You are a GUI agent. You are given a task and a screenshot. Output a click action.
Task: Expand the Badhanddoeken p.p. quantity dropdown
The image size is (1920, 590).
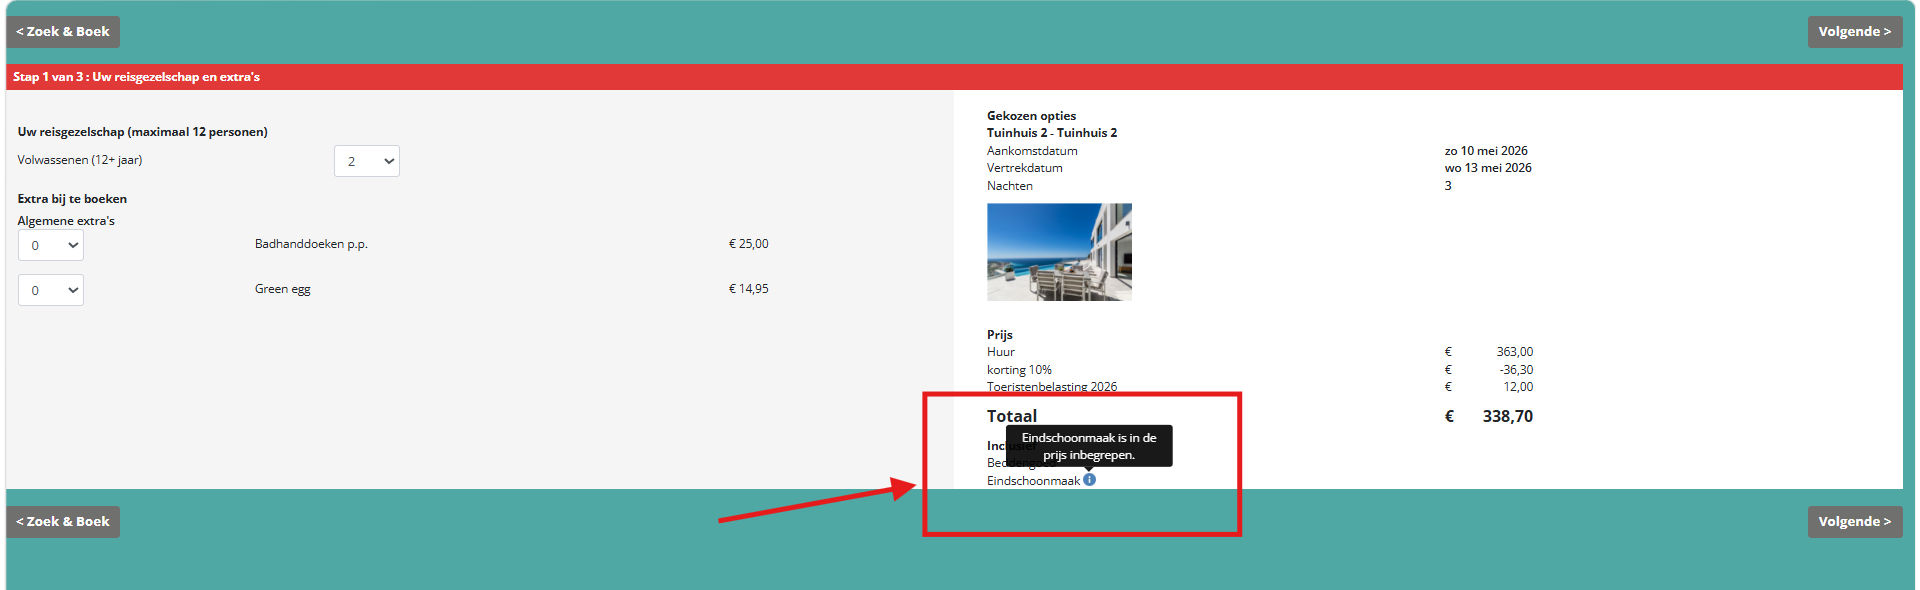click(51, 245)
